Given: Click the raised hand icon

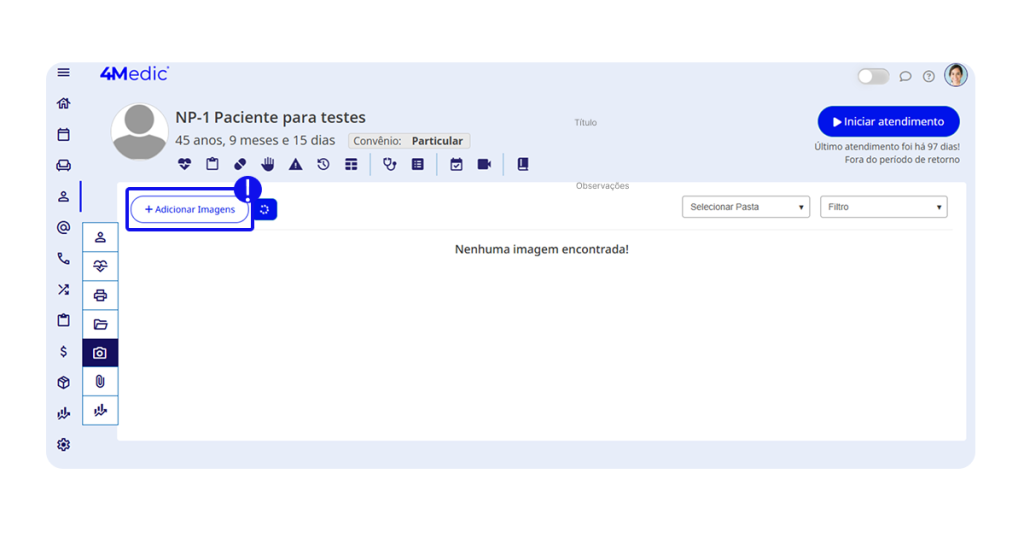Looking at the screenshot, I should pyautogui.click(x=268, y=165).
